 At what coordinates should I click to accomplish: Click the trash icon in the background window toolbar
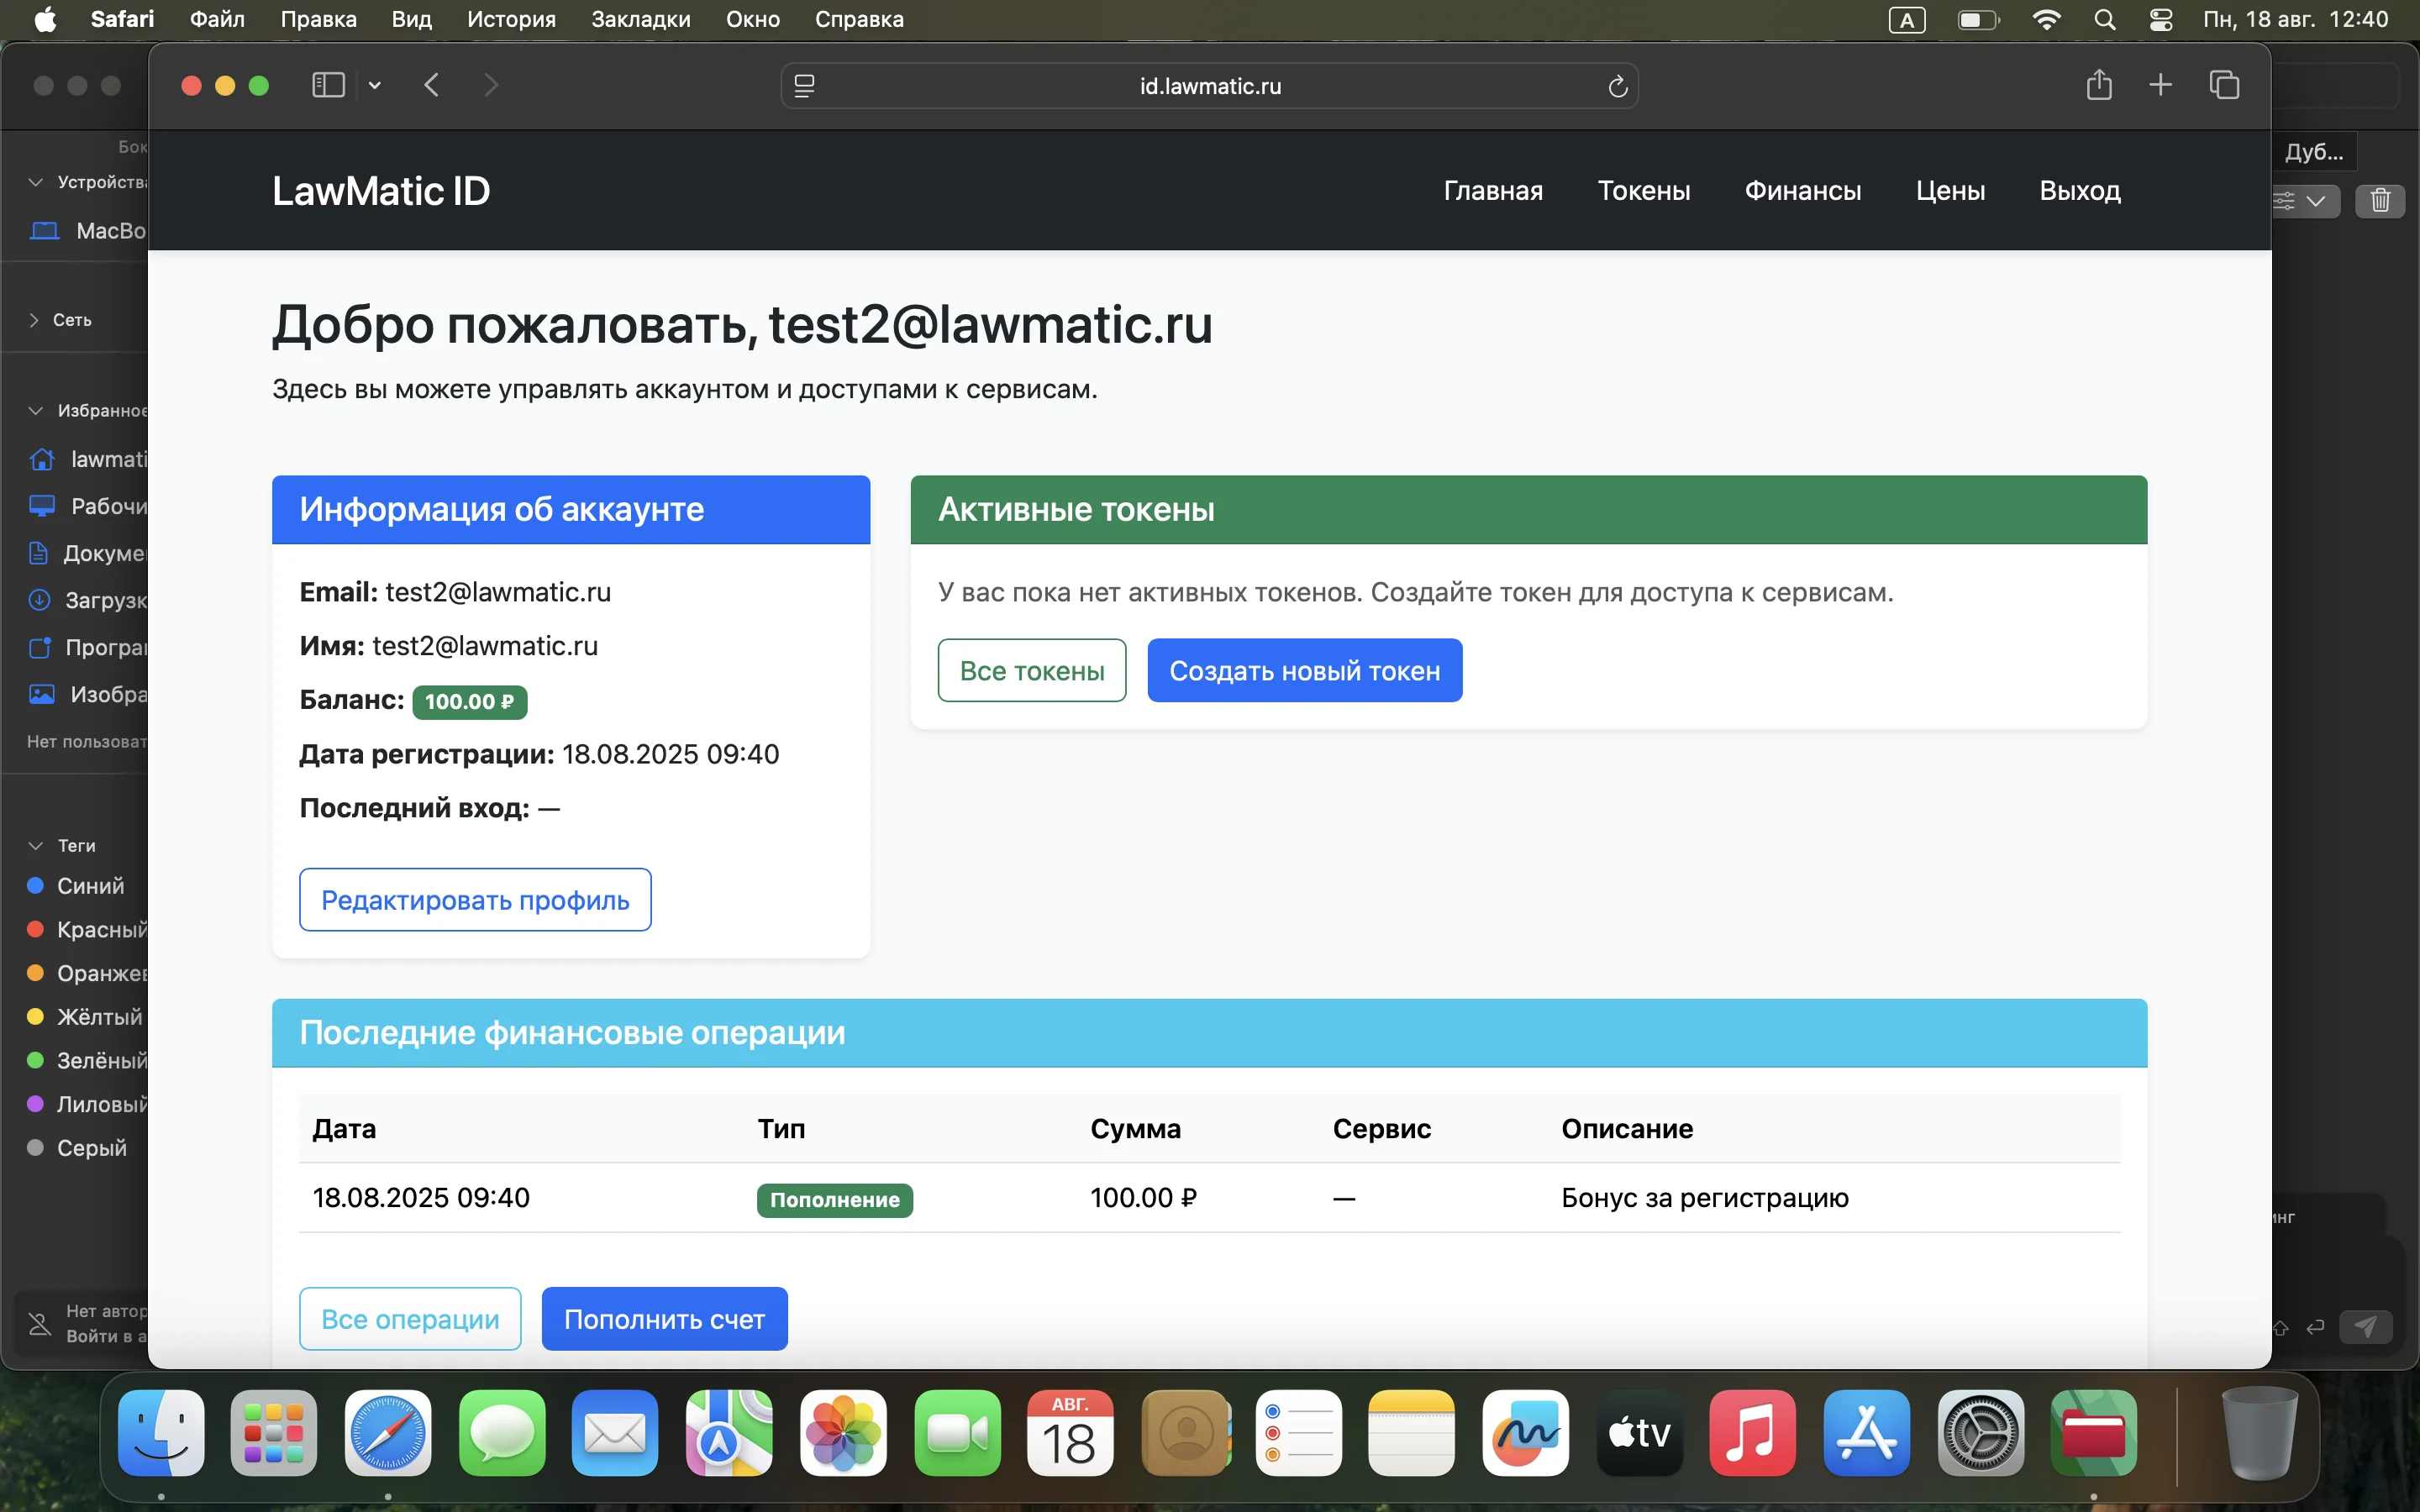coord(2380,201)
